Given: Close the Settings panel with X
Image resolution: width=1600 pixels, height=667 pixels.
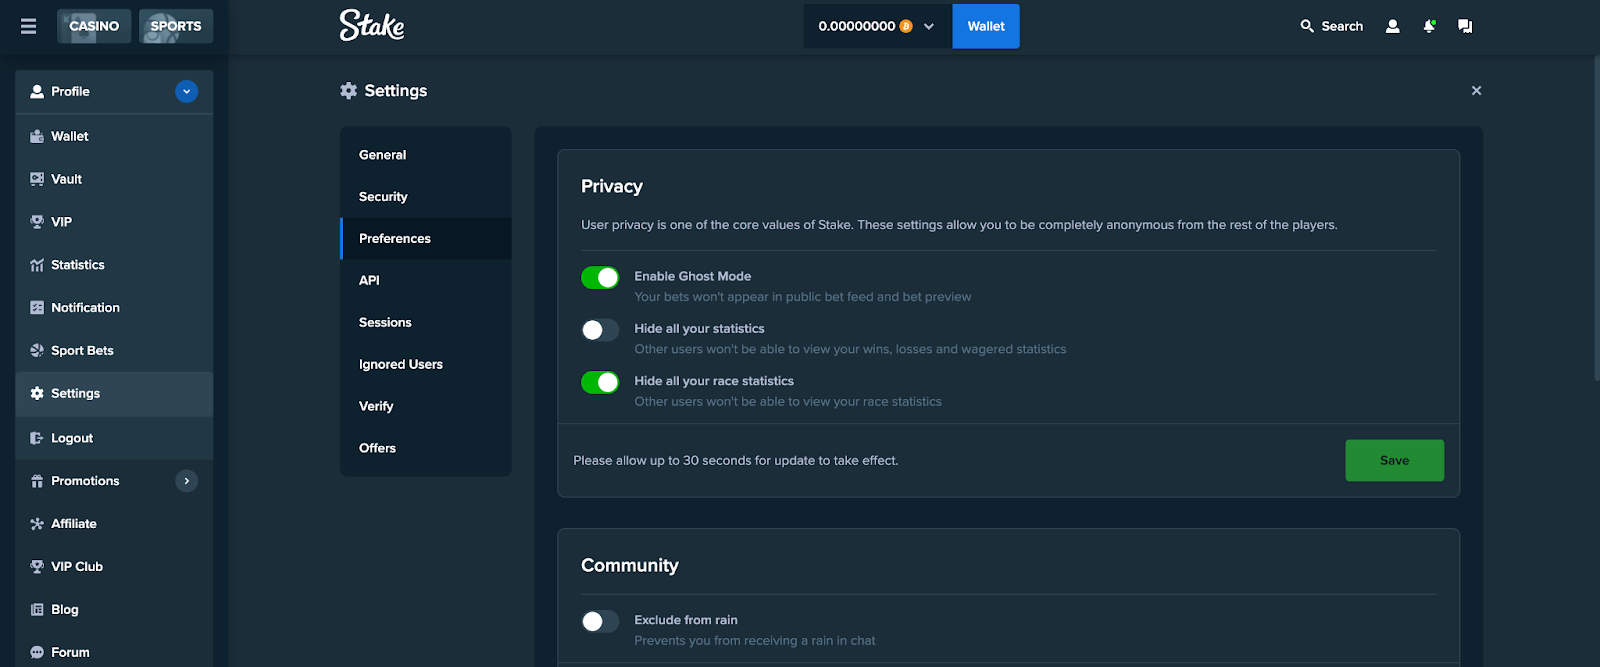Looking at the screenshot, I should tap(1476, 91).
